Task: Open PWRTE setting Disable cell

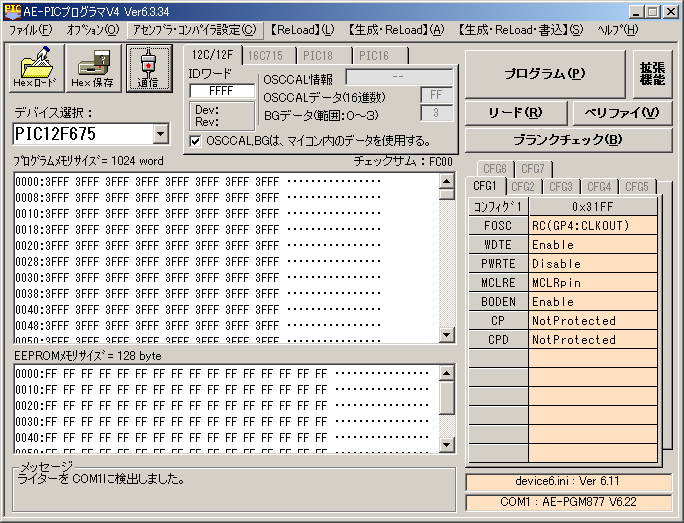Action: point(593,264)
